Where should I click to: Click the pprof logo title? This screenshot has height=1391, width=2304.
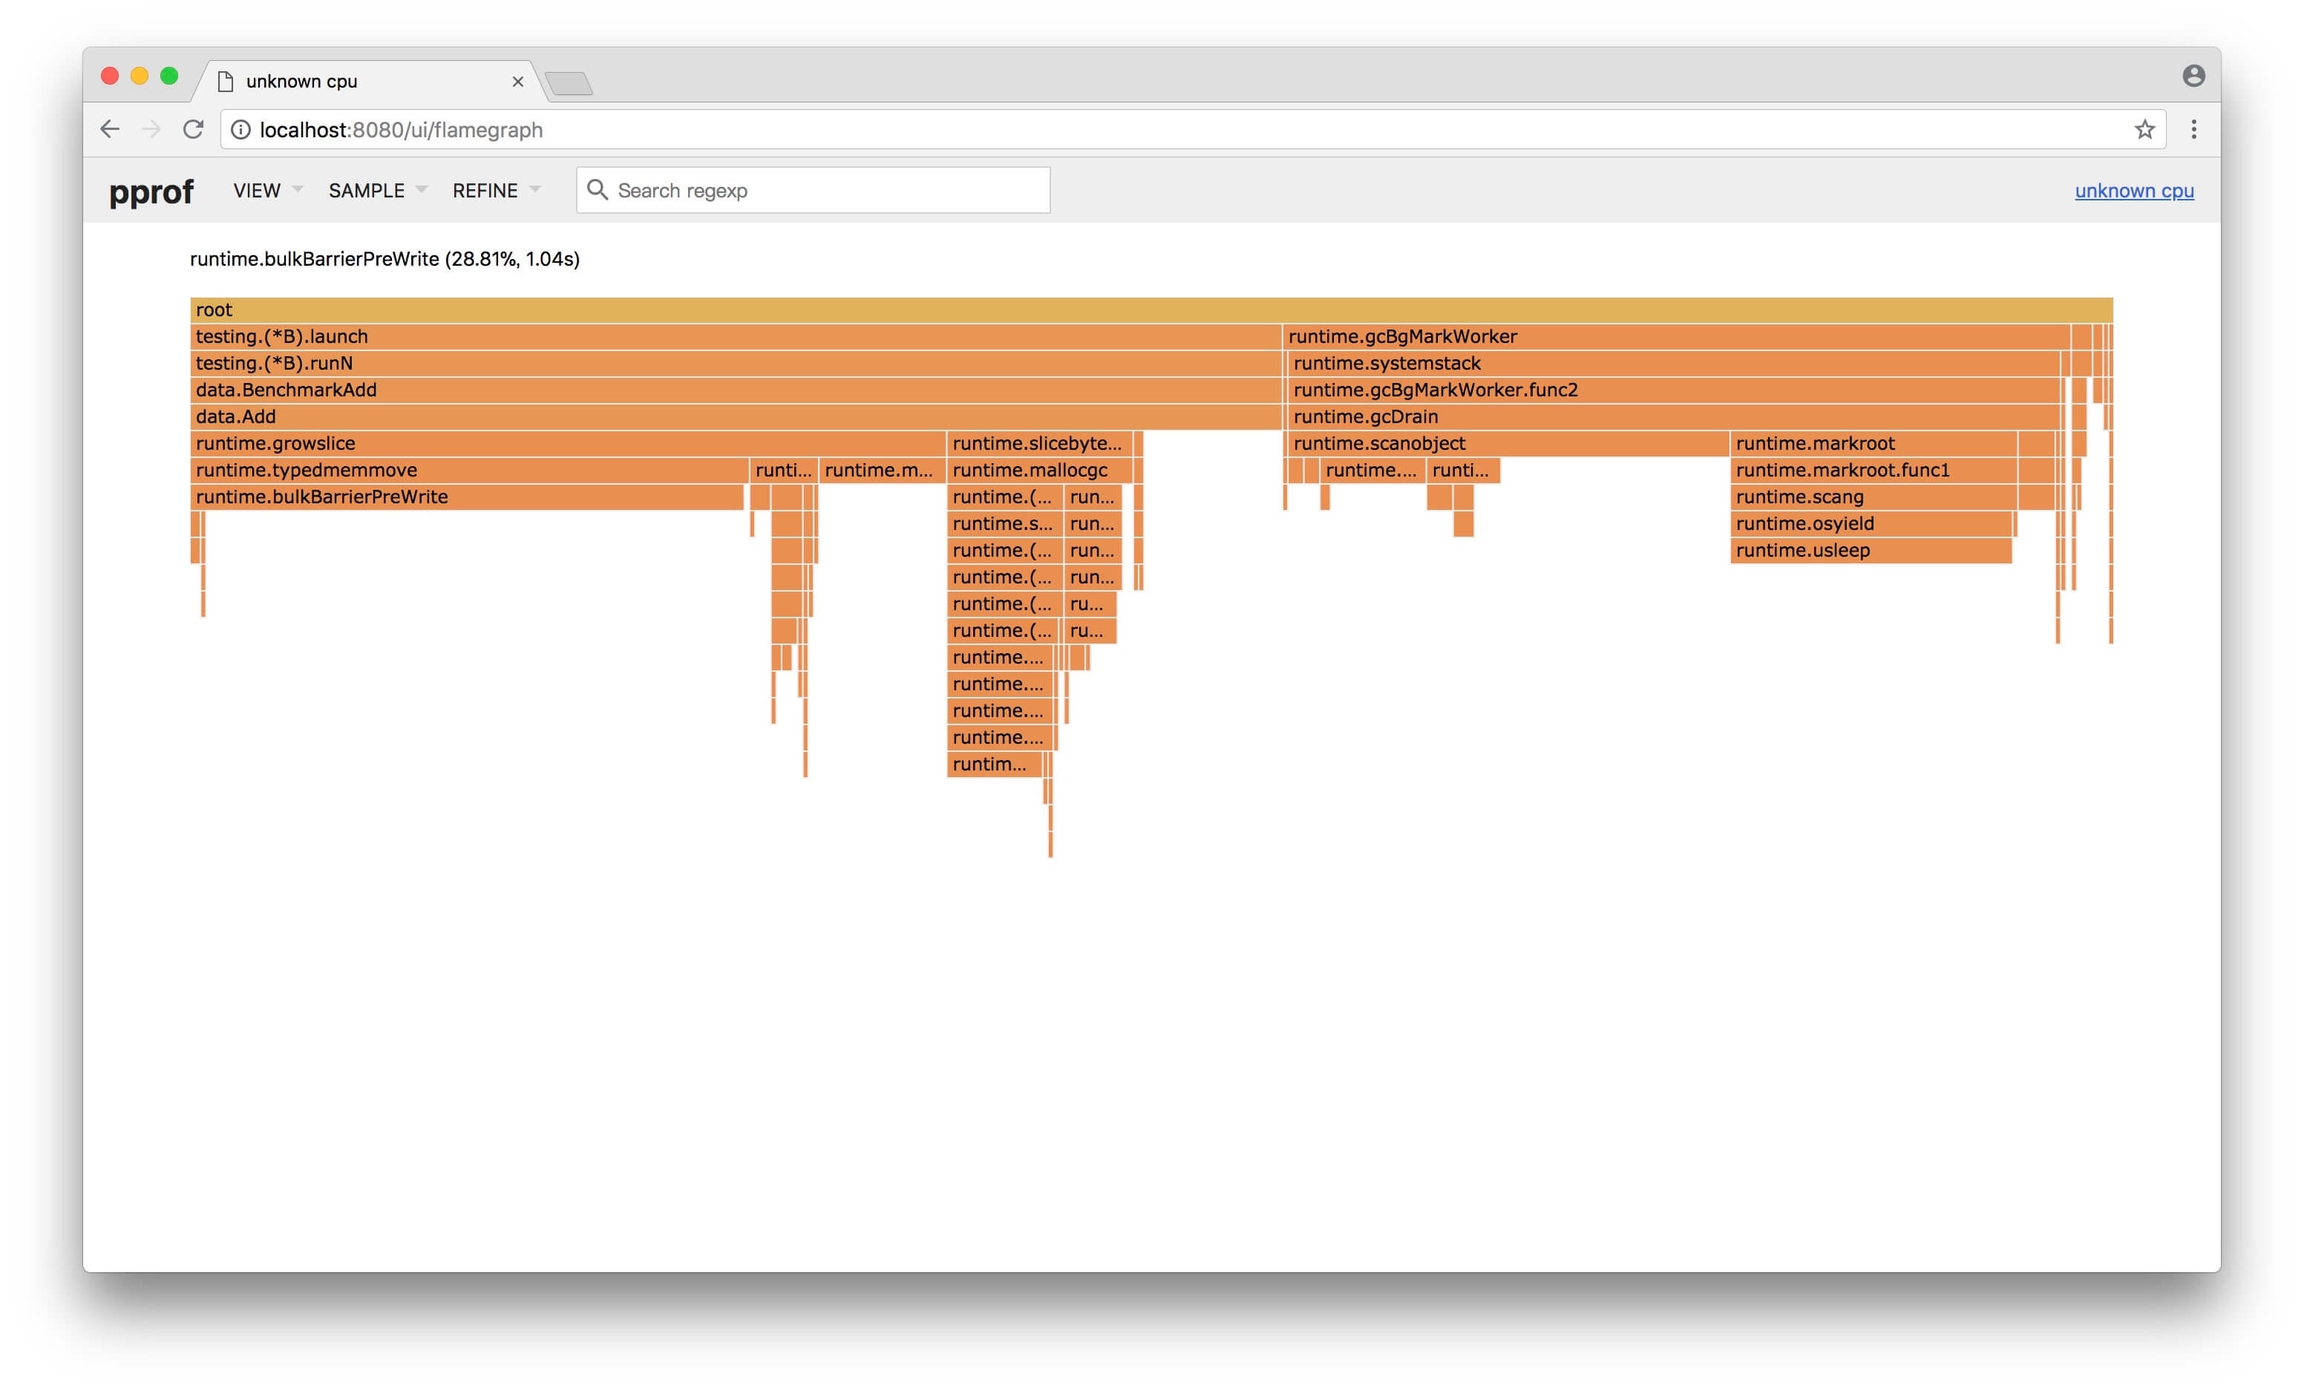coord(151,190)
